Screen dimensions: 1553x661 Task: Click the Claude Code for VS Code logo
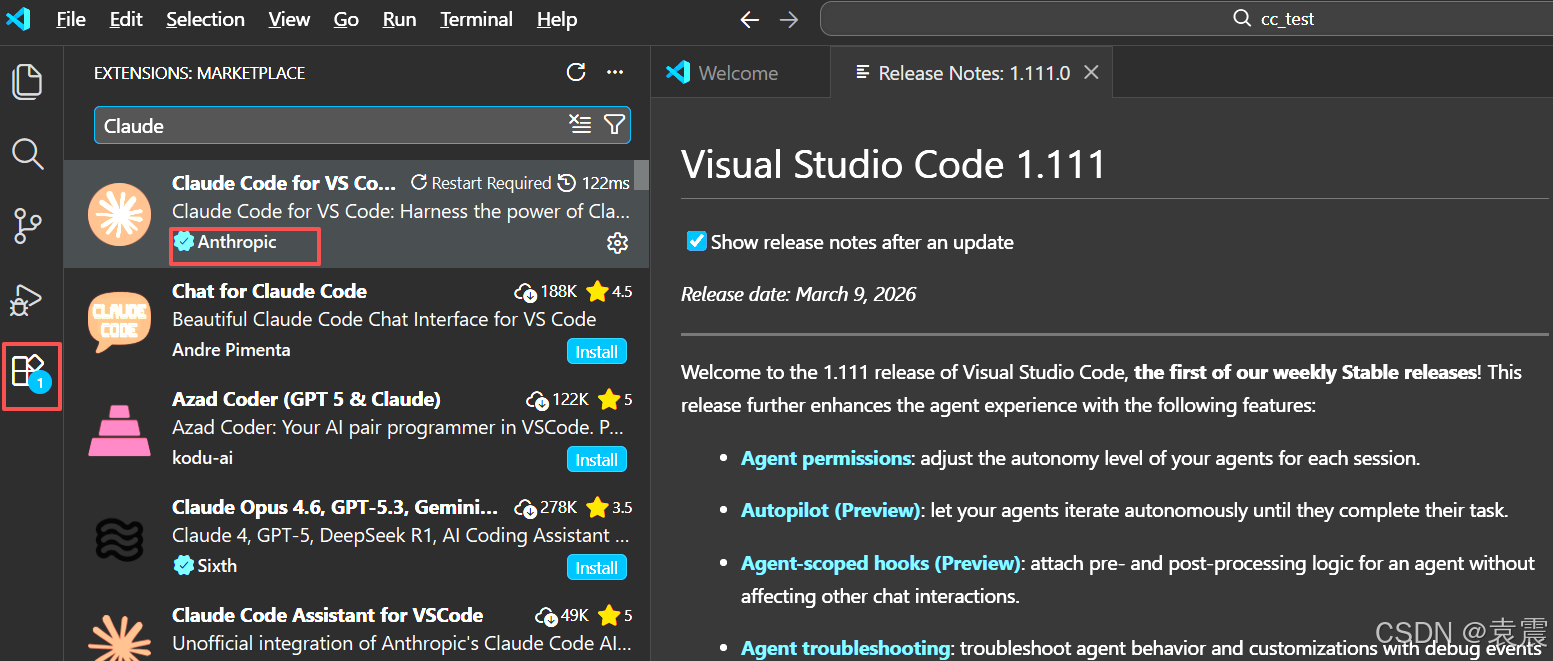click(x=119, y=214)
